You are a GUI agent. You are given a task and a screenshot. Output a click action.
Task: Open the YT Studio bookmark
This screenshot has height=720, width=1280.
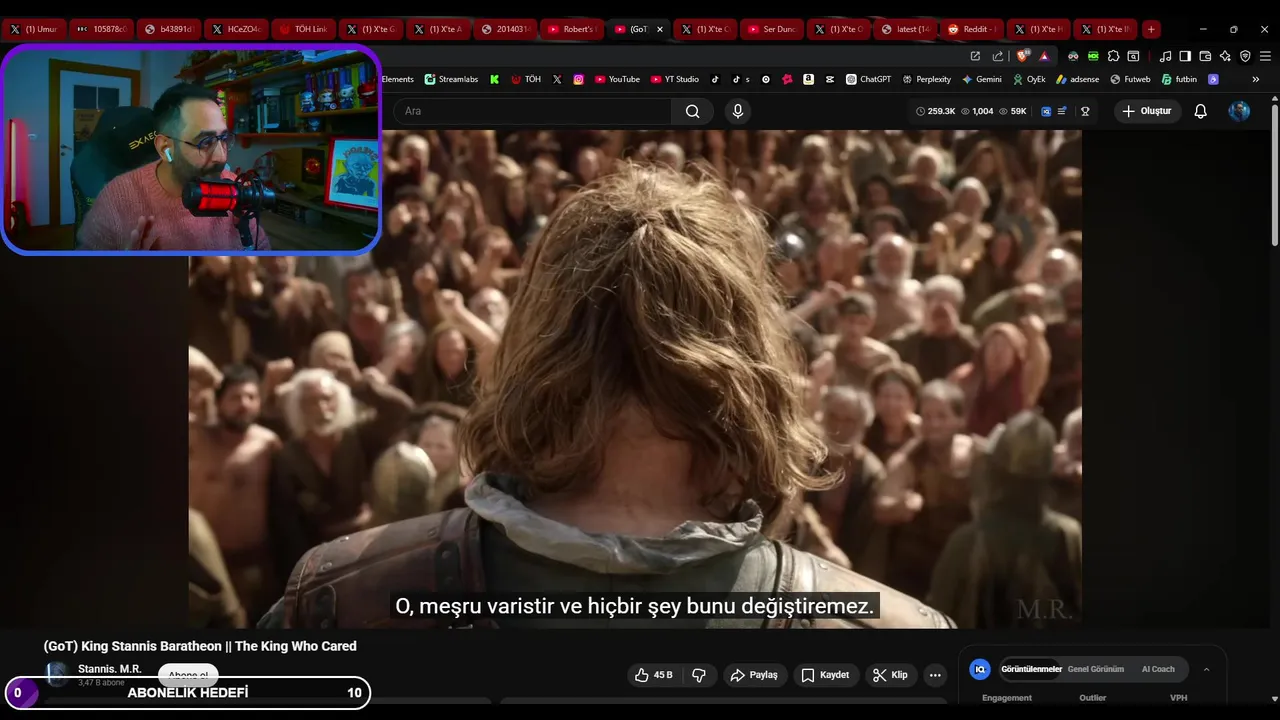tap(674, 79)
